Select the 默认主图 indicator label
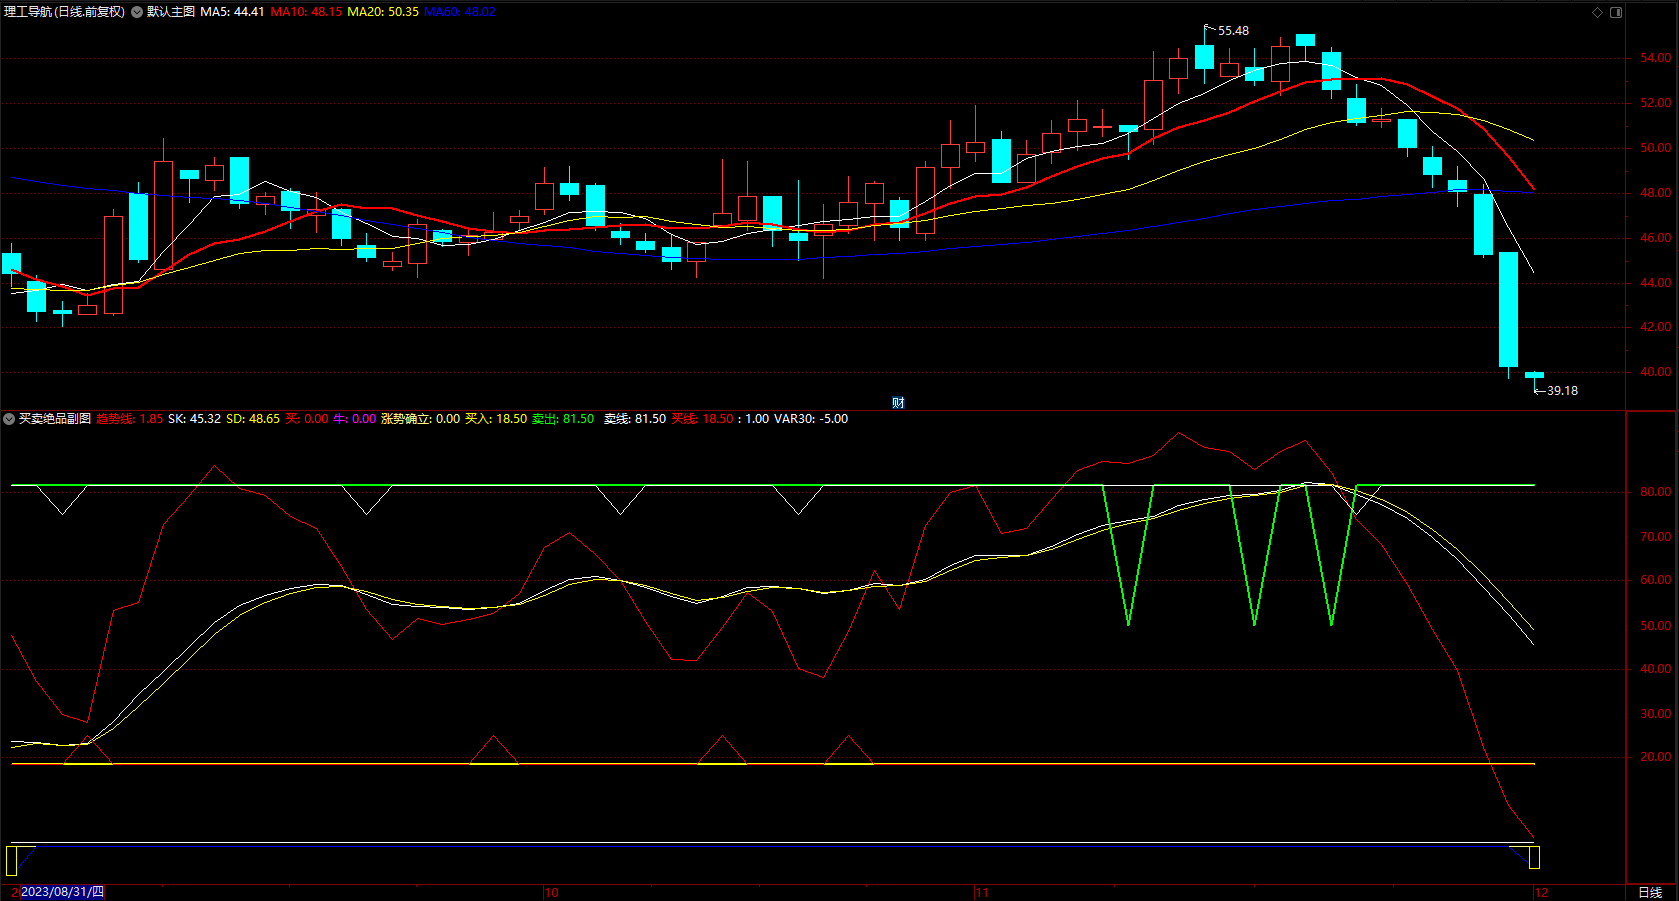Viewport: 1679px width, 901px height. click(171, 12)
